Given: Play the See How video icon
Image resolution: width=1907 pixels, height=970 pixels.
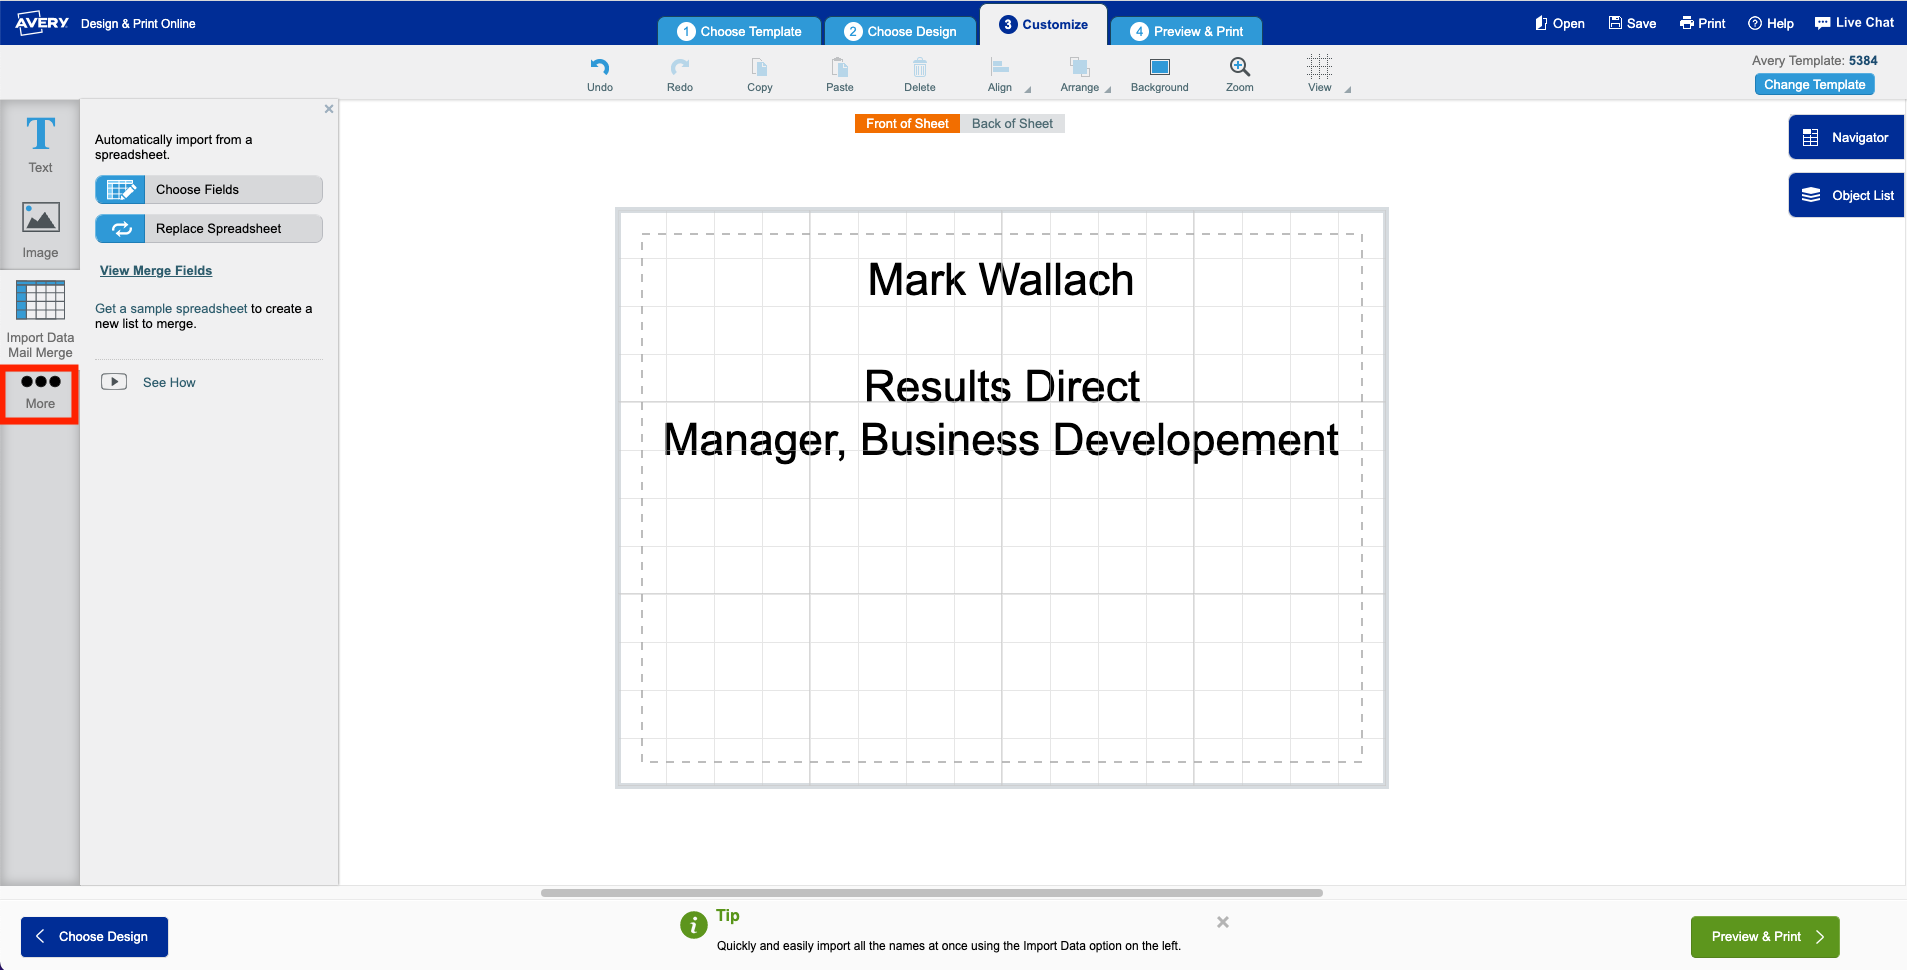Looking at the screenshot, I should point(114,381).
